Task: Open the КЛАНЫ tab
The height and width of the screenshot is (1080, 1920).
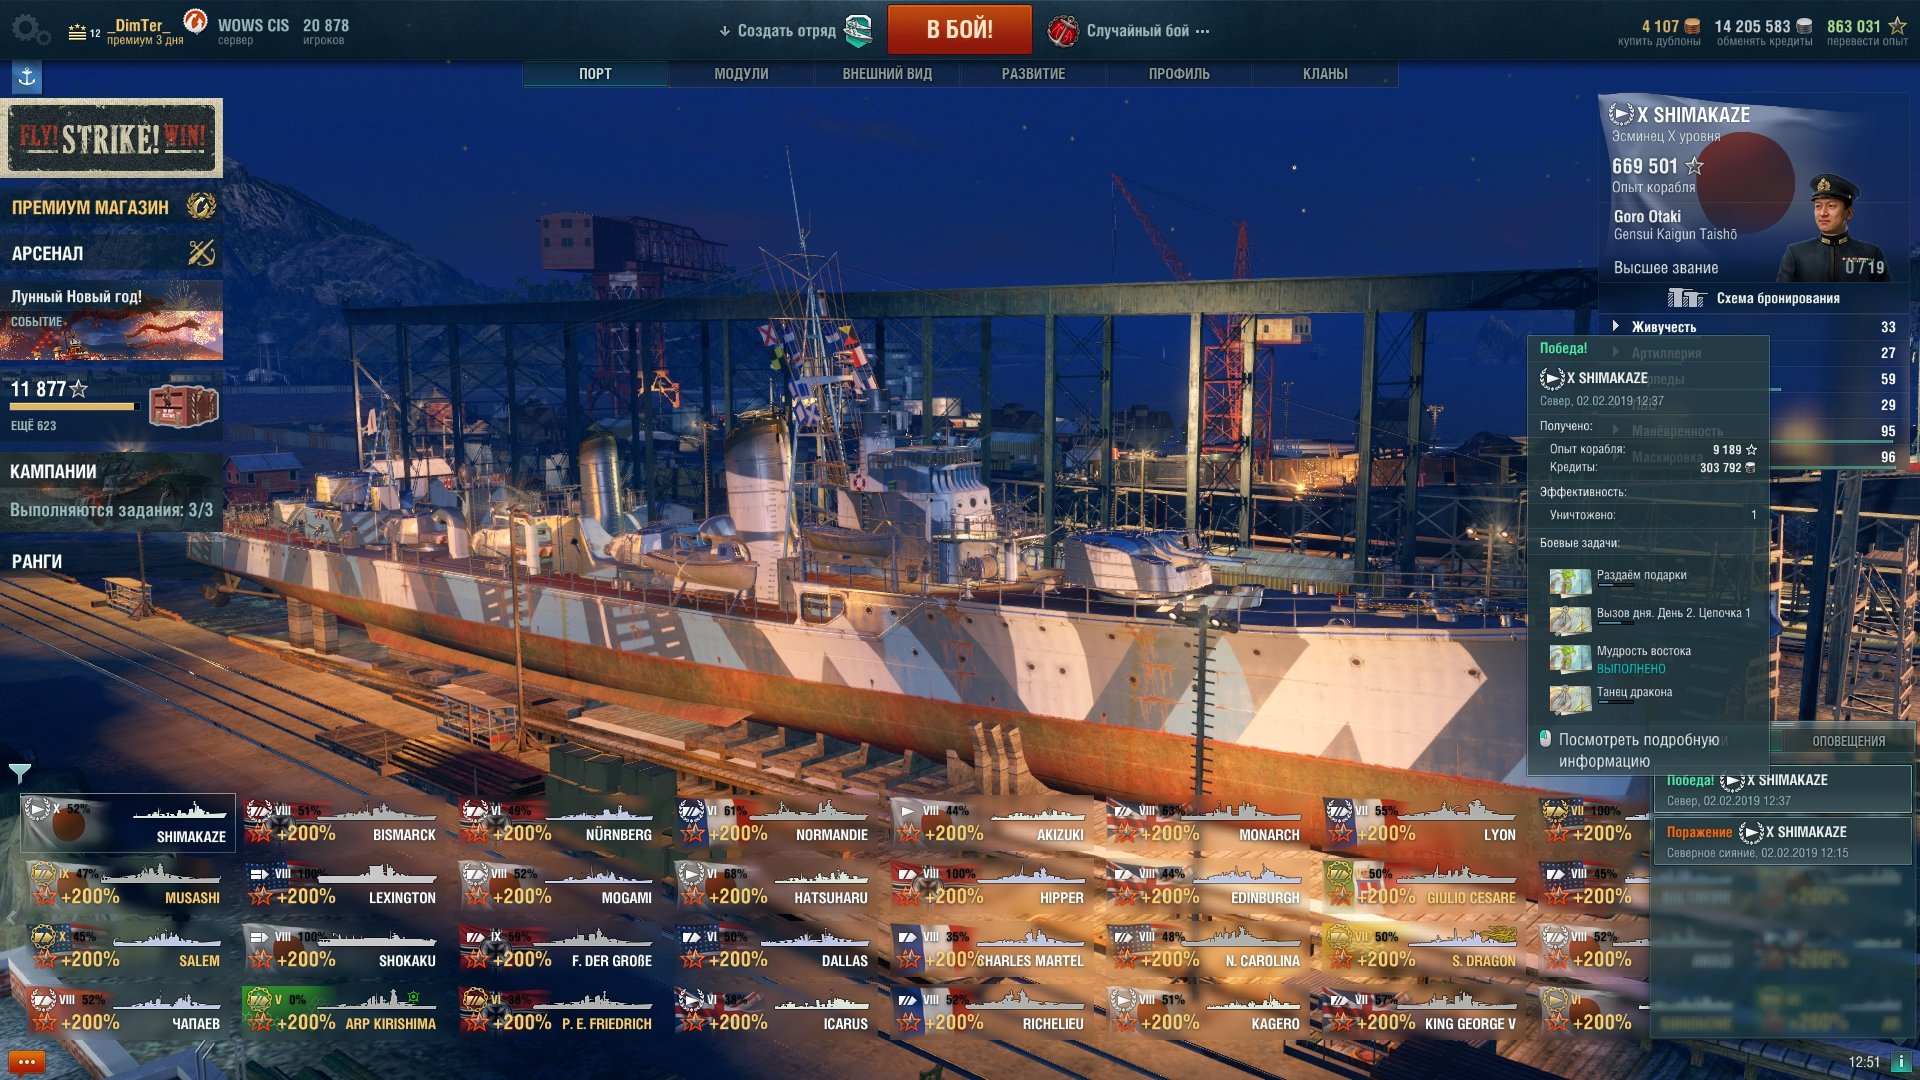Action: (1325, 74)
